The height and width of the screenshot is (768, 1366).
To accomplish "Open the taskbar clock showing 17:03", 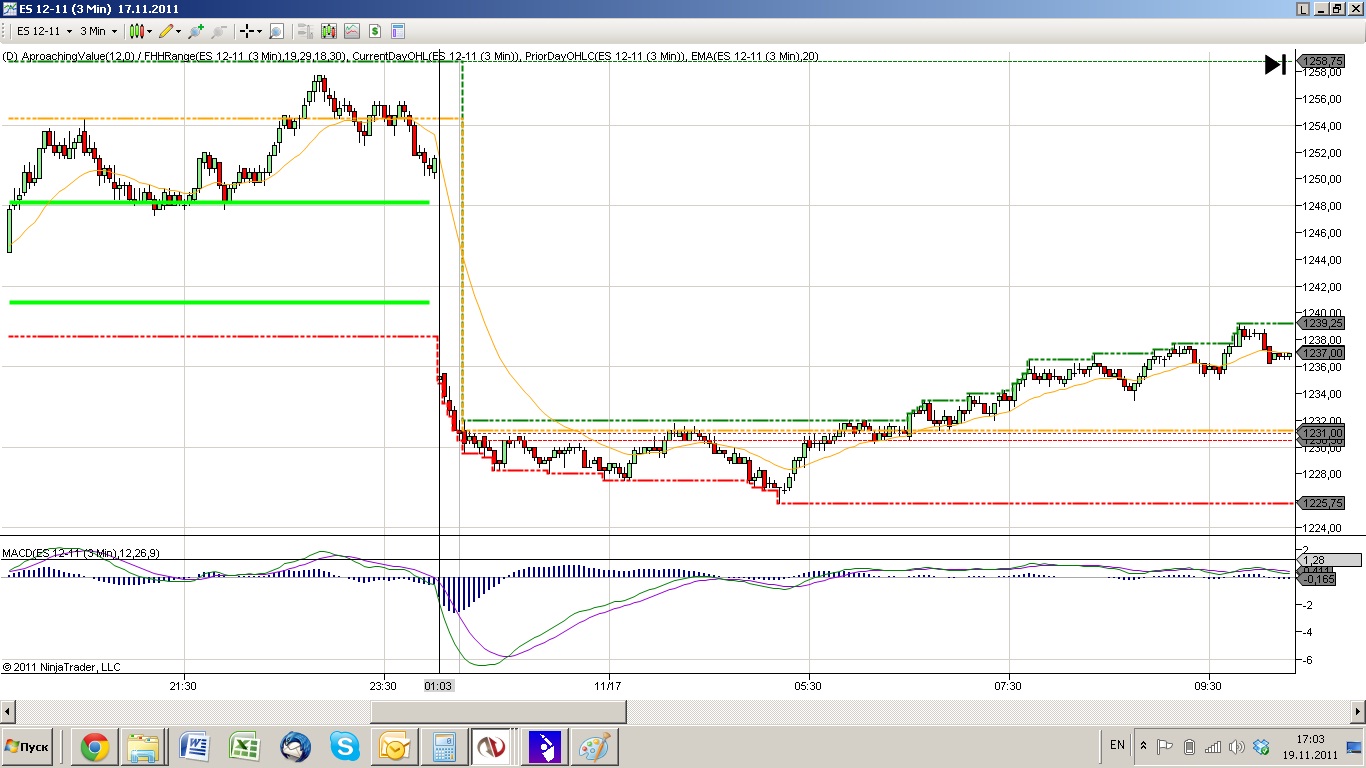I will pos(1310,747).
